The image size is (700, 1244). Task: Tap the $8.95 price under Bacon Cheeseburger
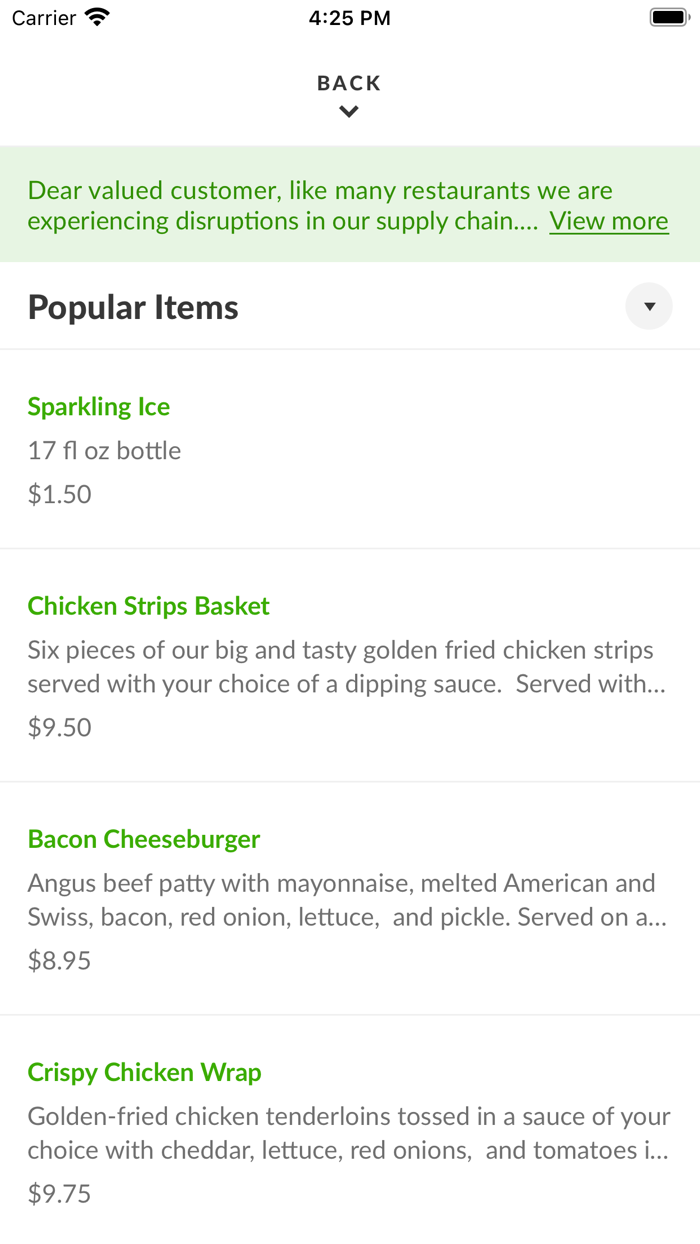[60, 960]
